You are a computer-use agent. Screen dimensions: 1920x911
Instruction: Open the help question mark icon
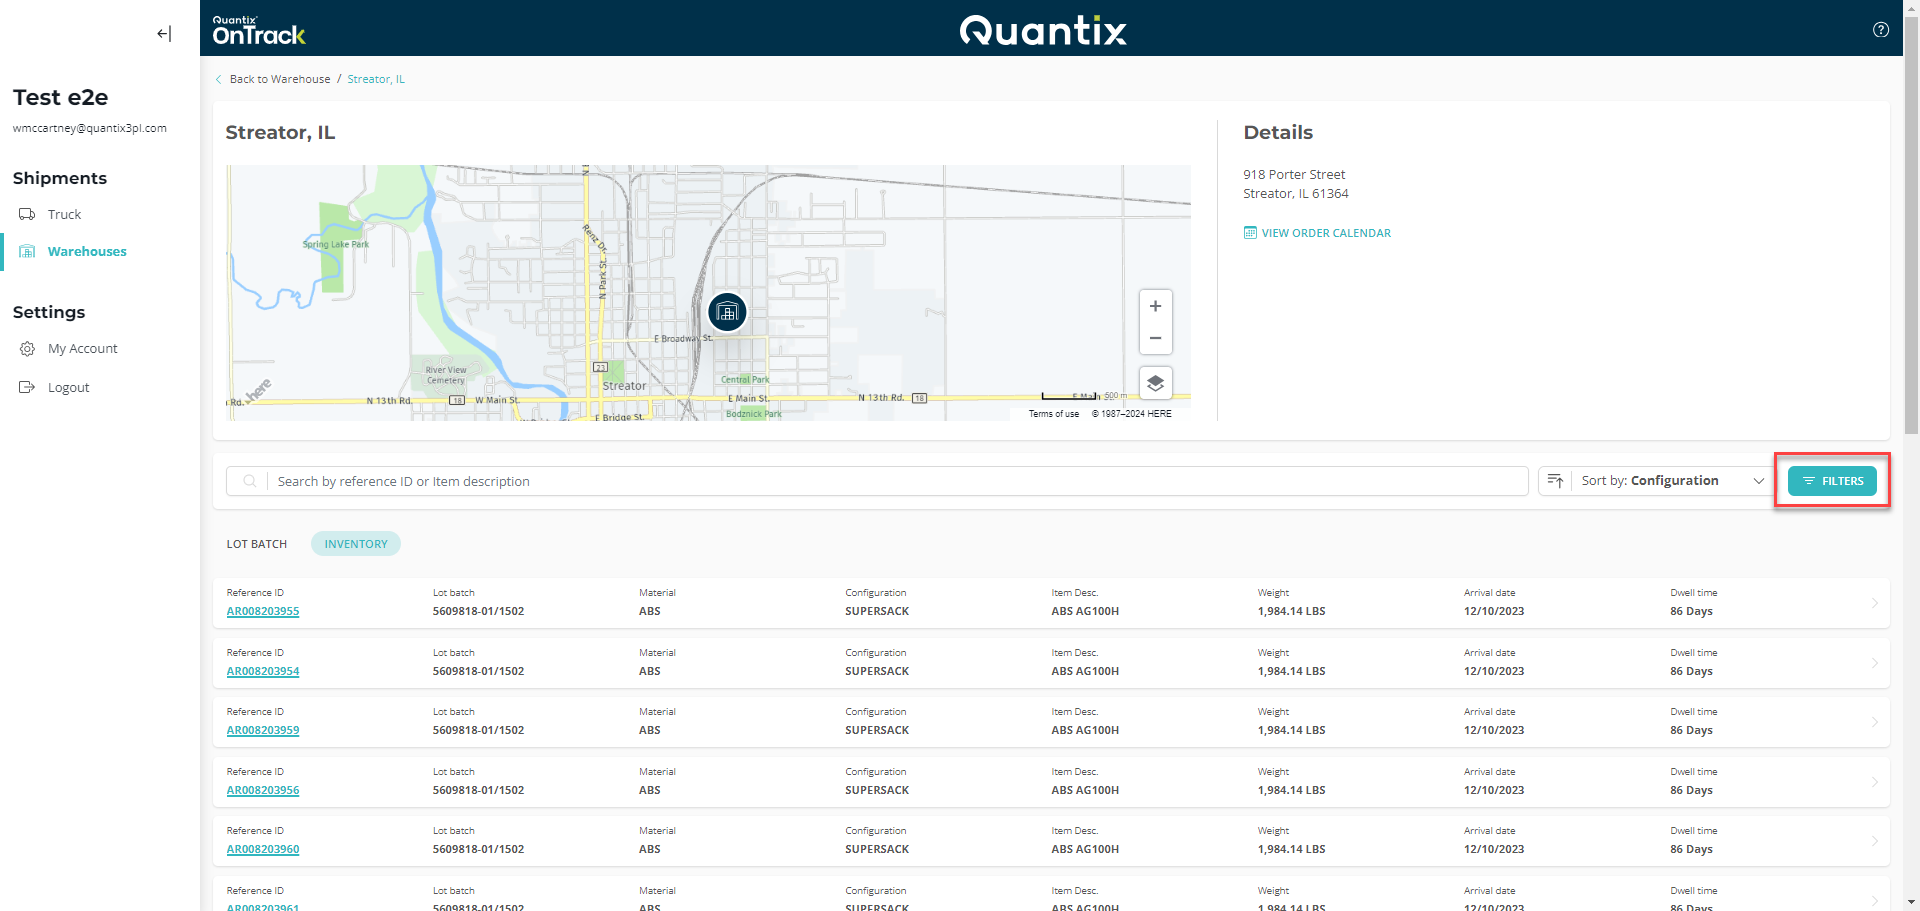pos(1880,30)
